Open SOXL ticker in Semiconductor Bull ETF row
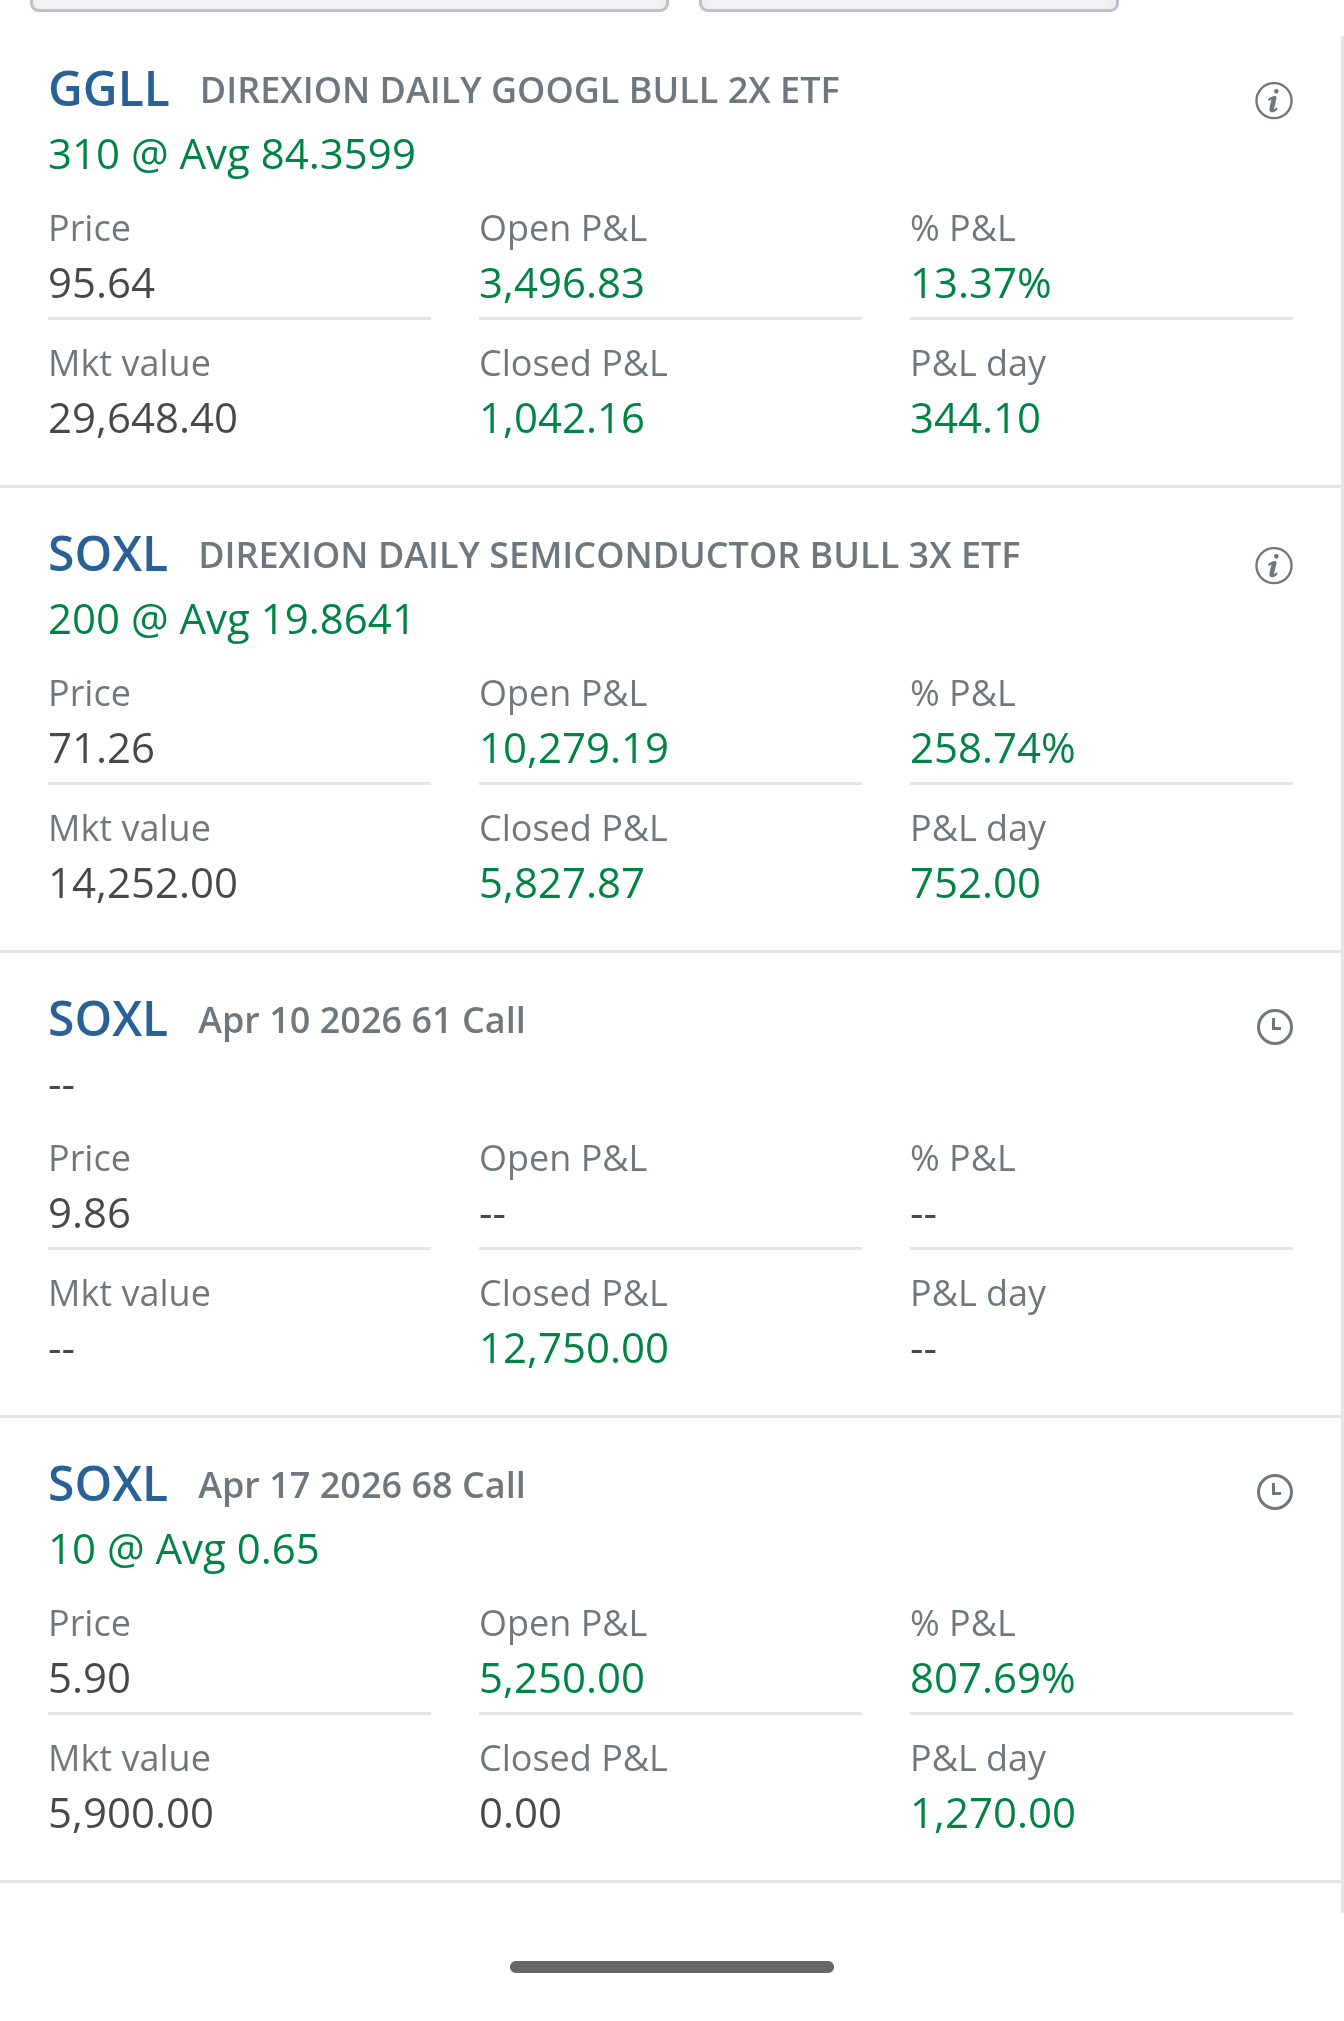Image resolution: width=1344 pixels, height=2021 pixels. click(108, 555)
